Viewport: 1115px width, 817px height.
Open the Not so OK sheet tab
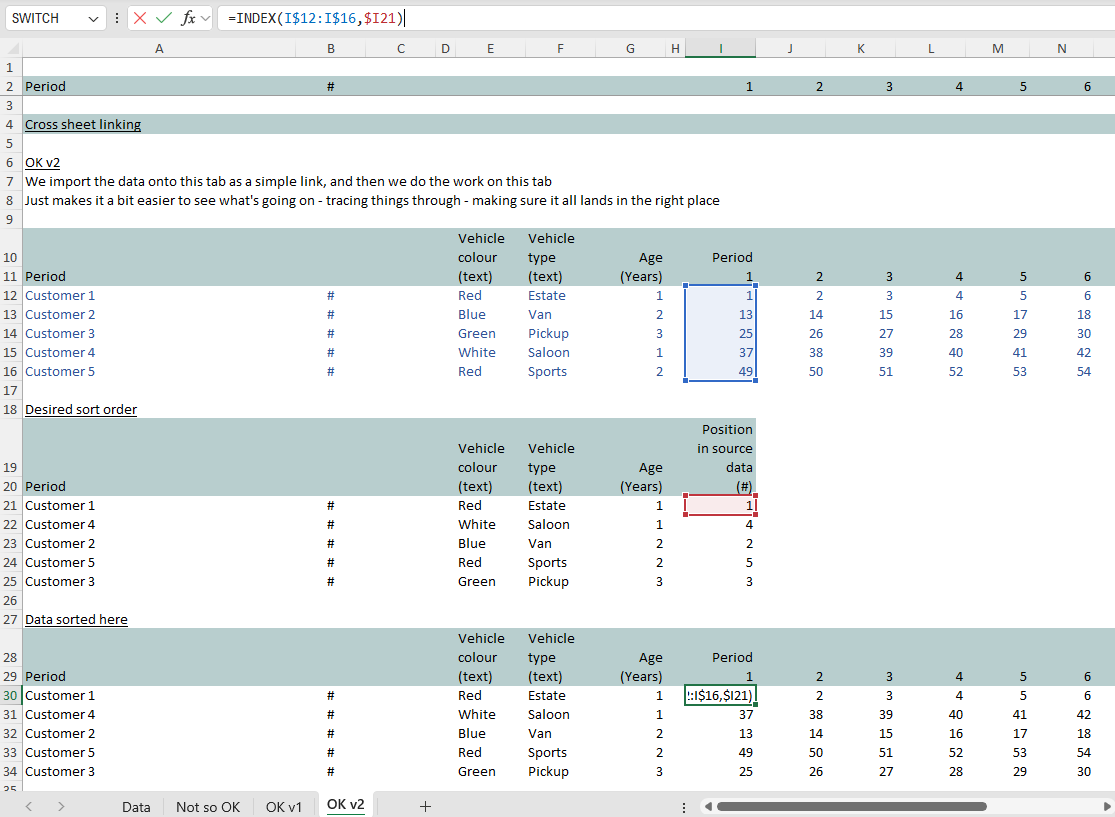[x=208, y=806]
